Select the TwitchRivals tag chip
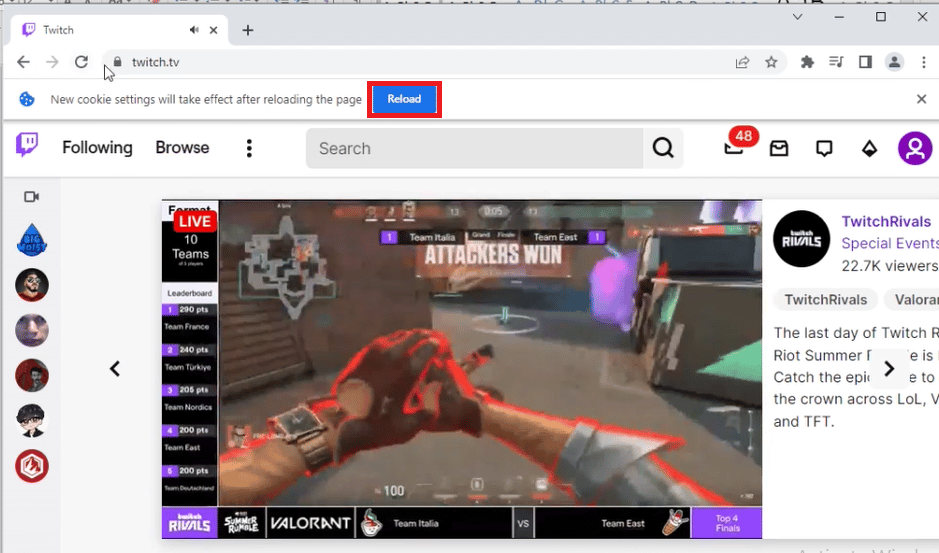This screenshot has width=939, height=553. click(x=826, y=300)
